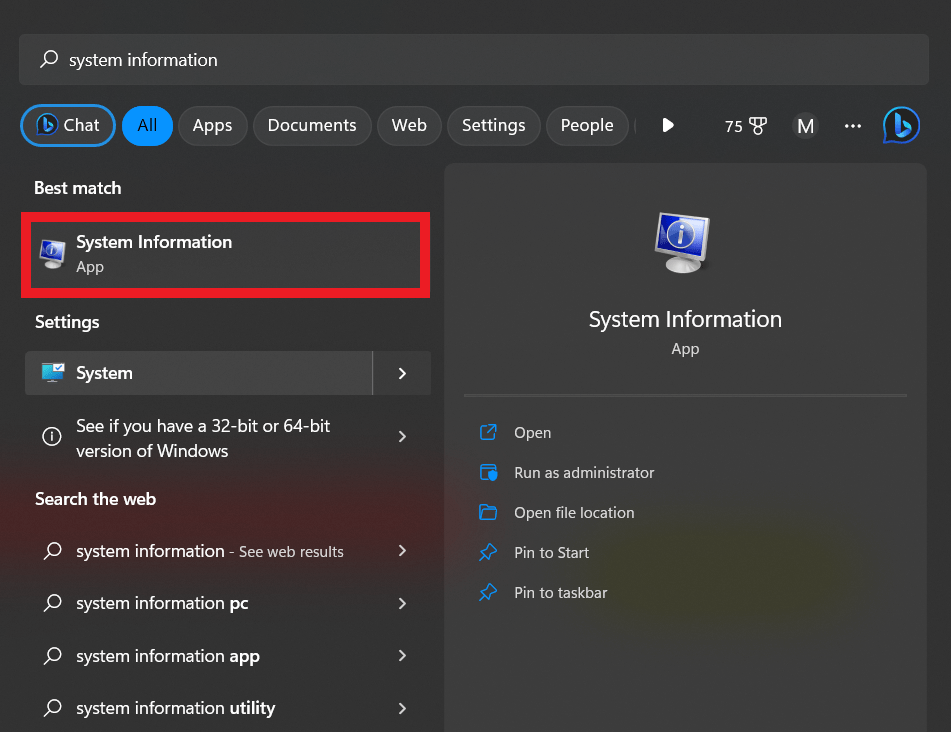Image resolution: width=951 pixels, height=732 pixels.
Task: Click Open in the preview pane
Action: point(532,433)
